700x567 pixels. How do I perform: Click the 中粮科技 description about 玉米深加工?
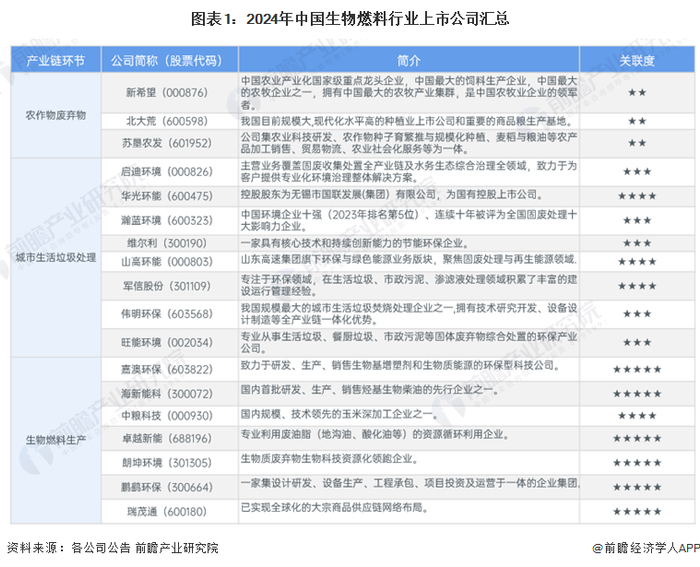[x=340, y=414]
